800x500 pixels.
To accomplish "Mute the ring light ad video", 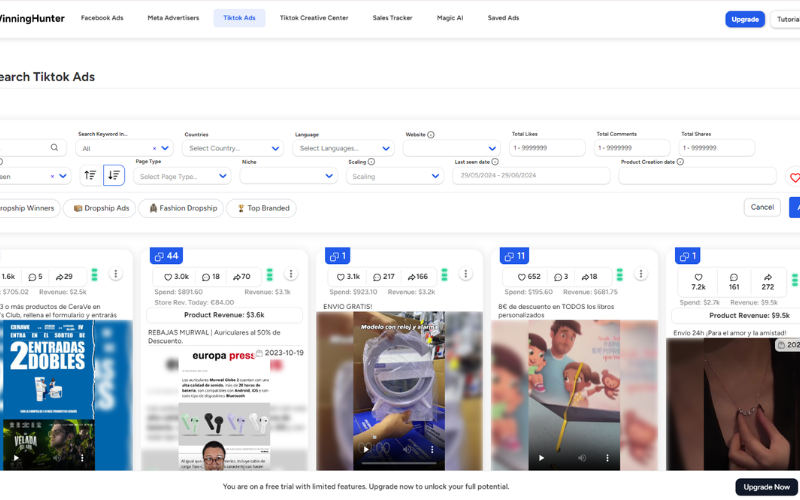I will 407,449.
